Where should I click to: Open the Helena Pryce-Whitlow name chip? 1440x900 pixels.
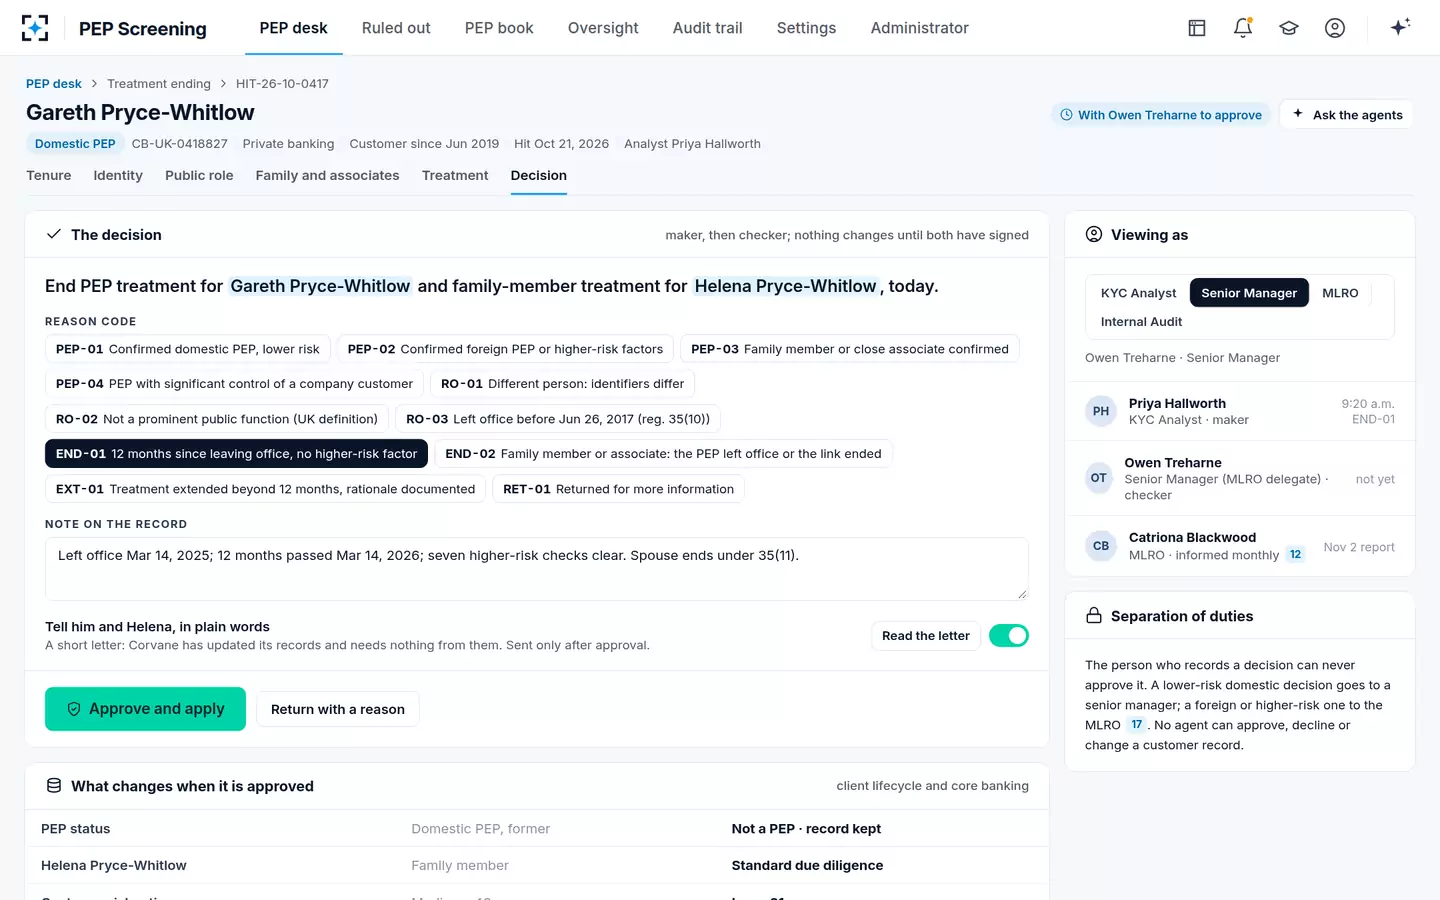pos(785,286)
